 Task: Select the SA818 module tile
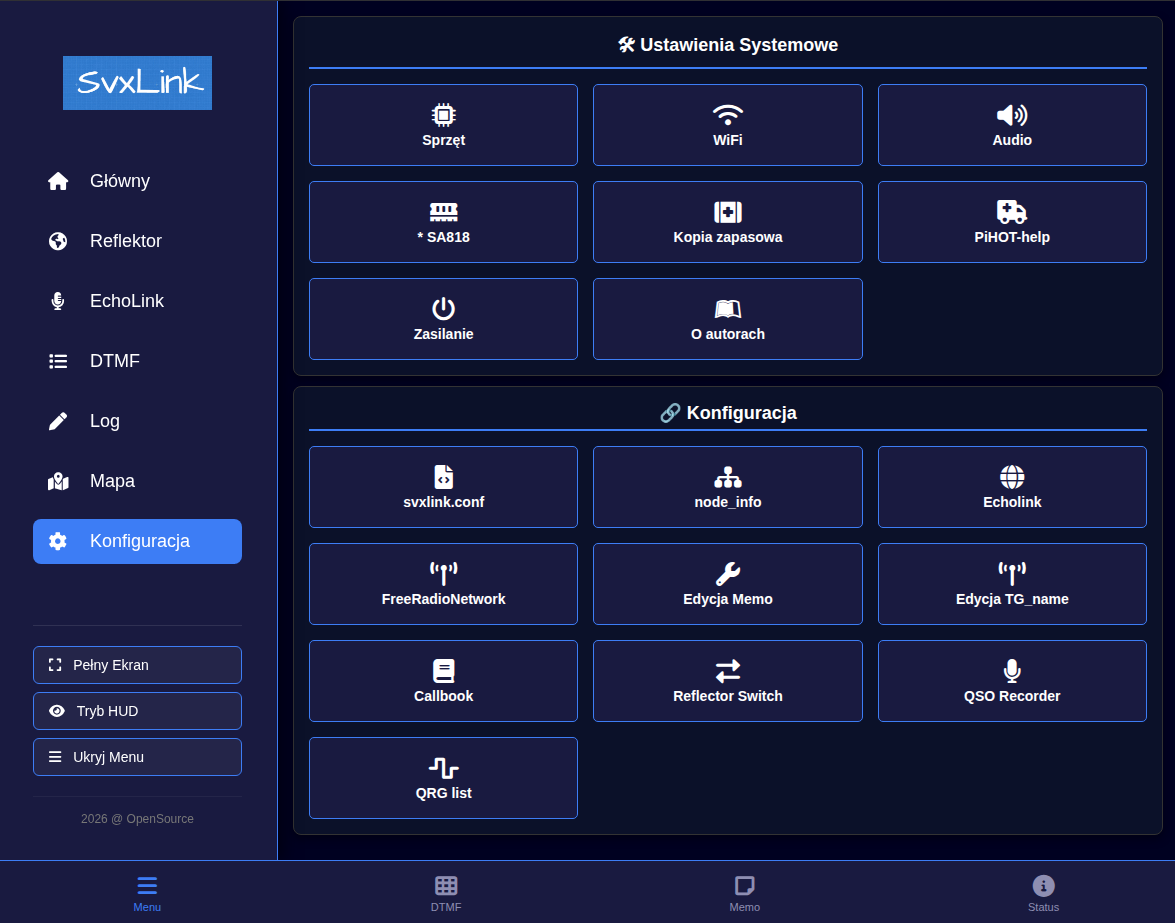443,222
